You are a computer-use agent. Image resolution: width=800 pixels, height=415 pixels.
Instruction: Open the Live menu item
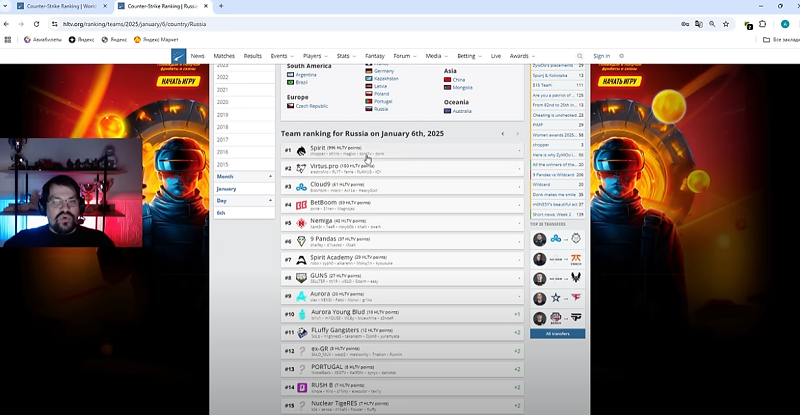(495, 56)
